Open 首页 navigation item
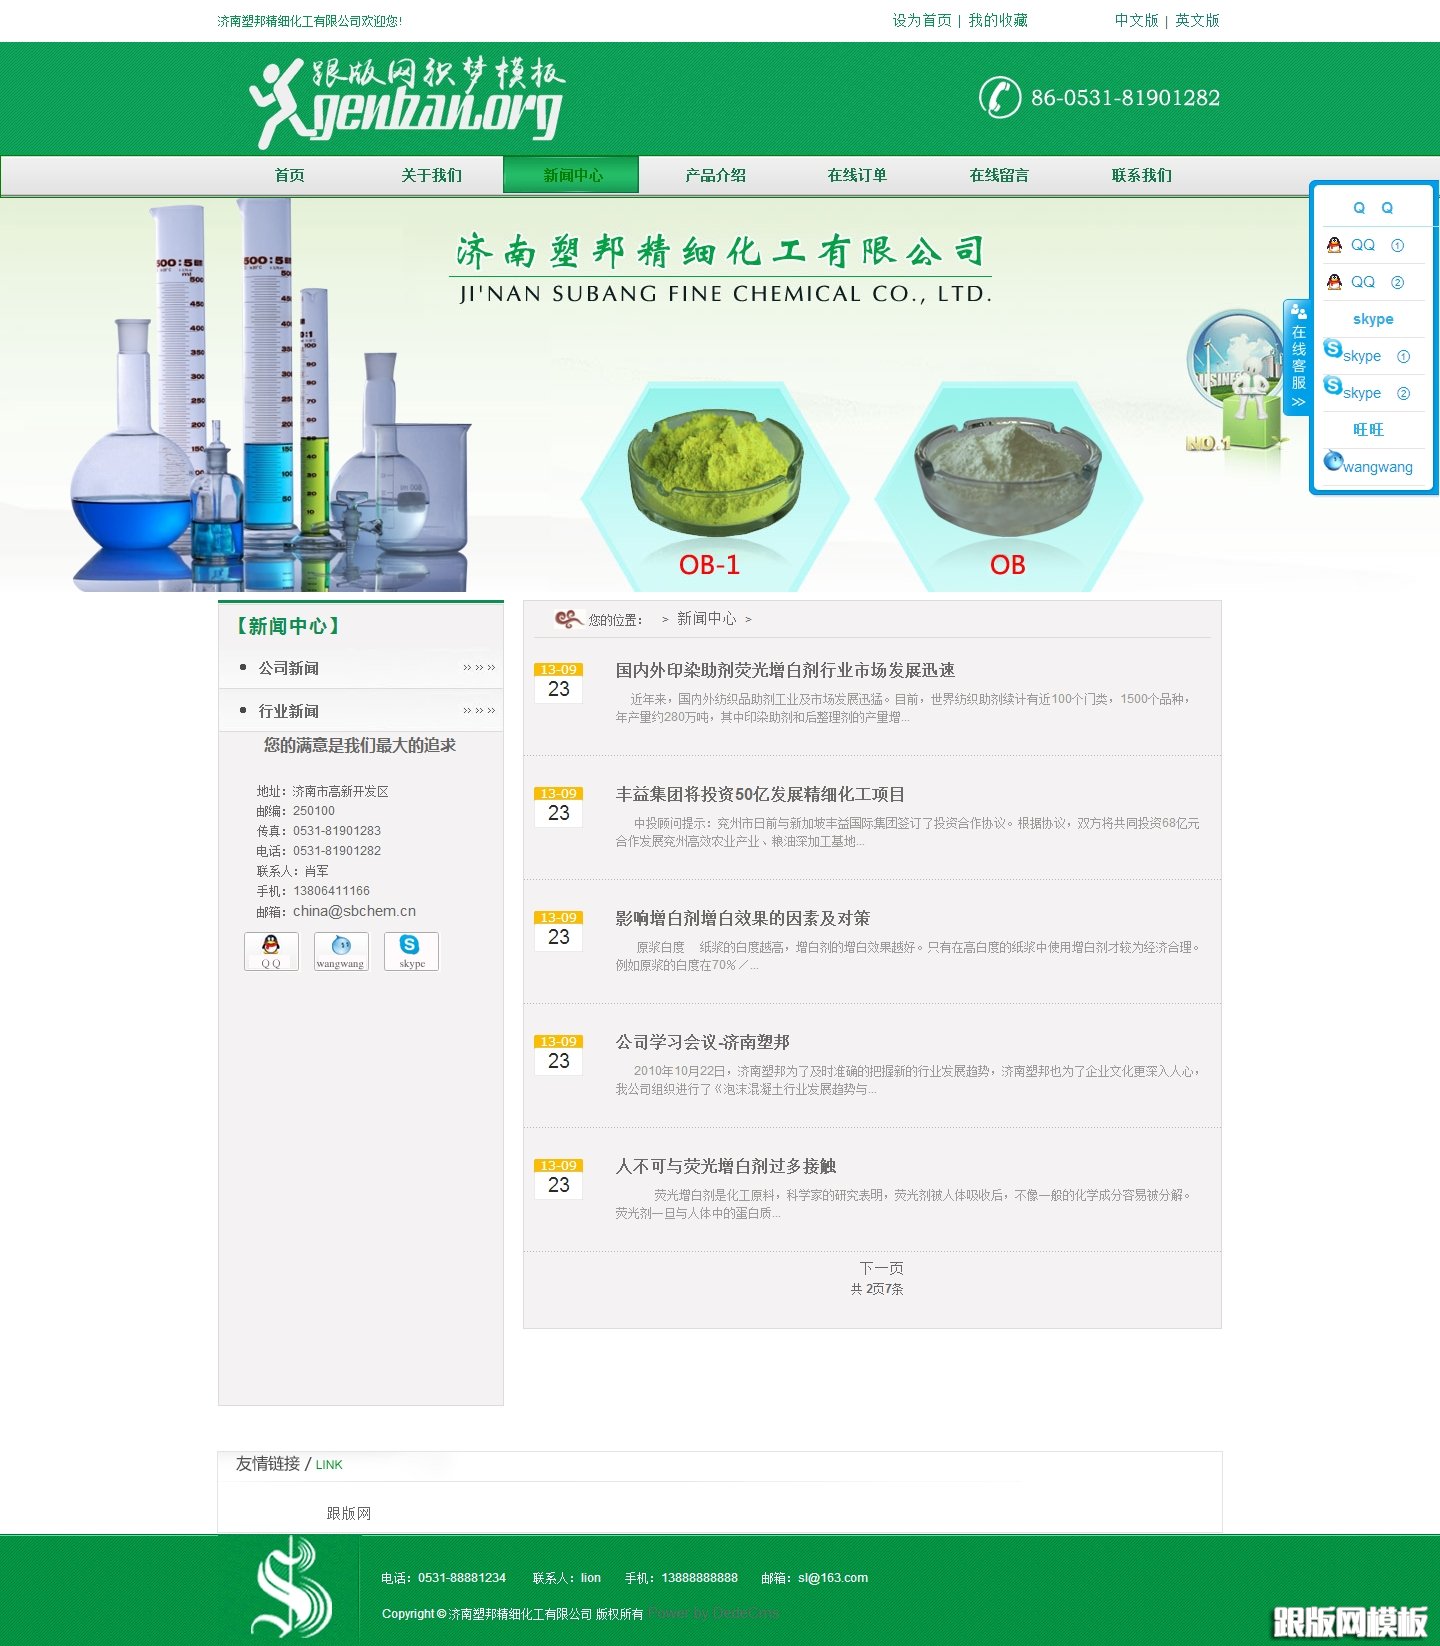 click(290, 175)
